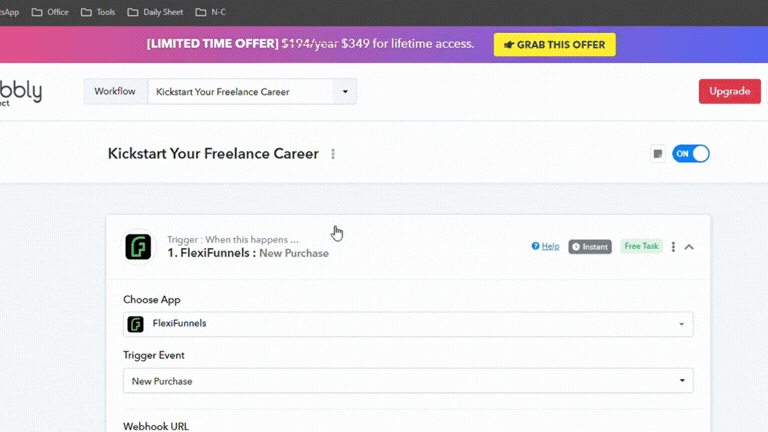Click the FlexiFunnels trigger logo
Image resolution: width=768 pixels, height=432 pixels.
[138, 246]
